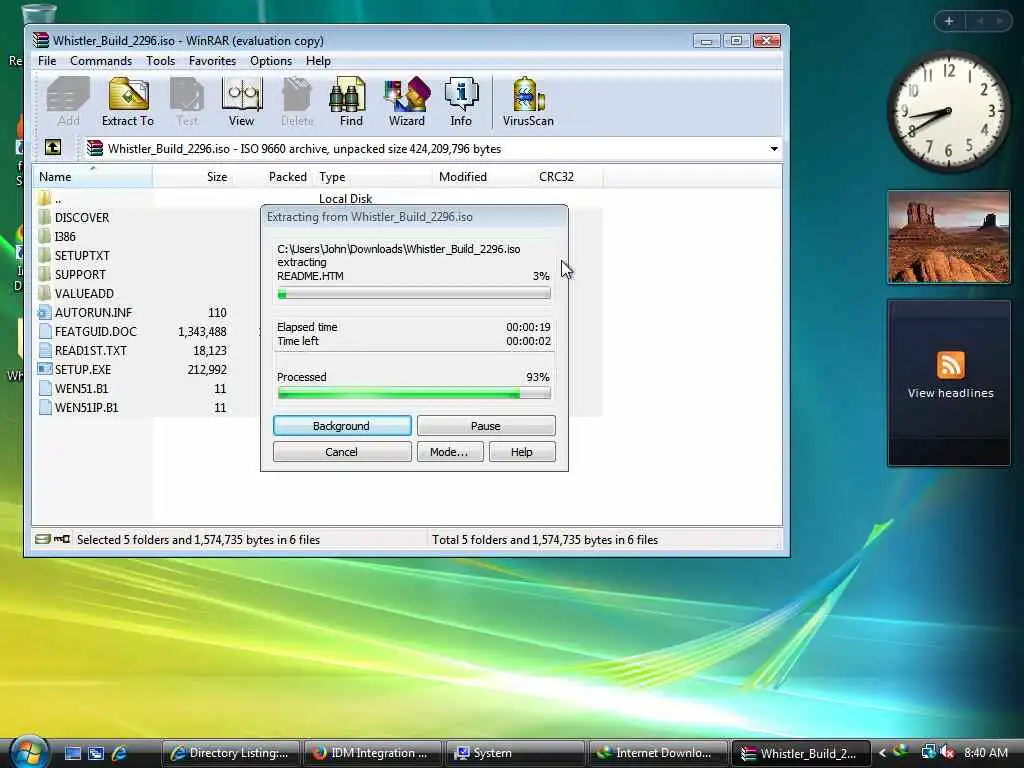Open the Help menu
The image size is (1024, 768).
(318, 61)
